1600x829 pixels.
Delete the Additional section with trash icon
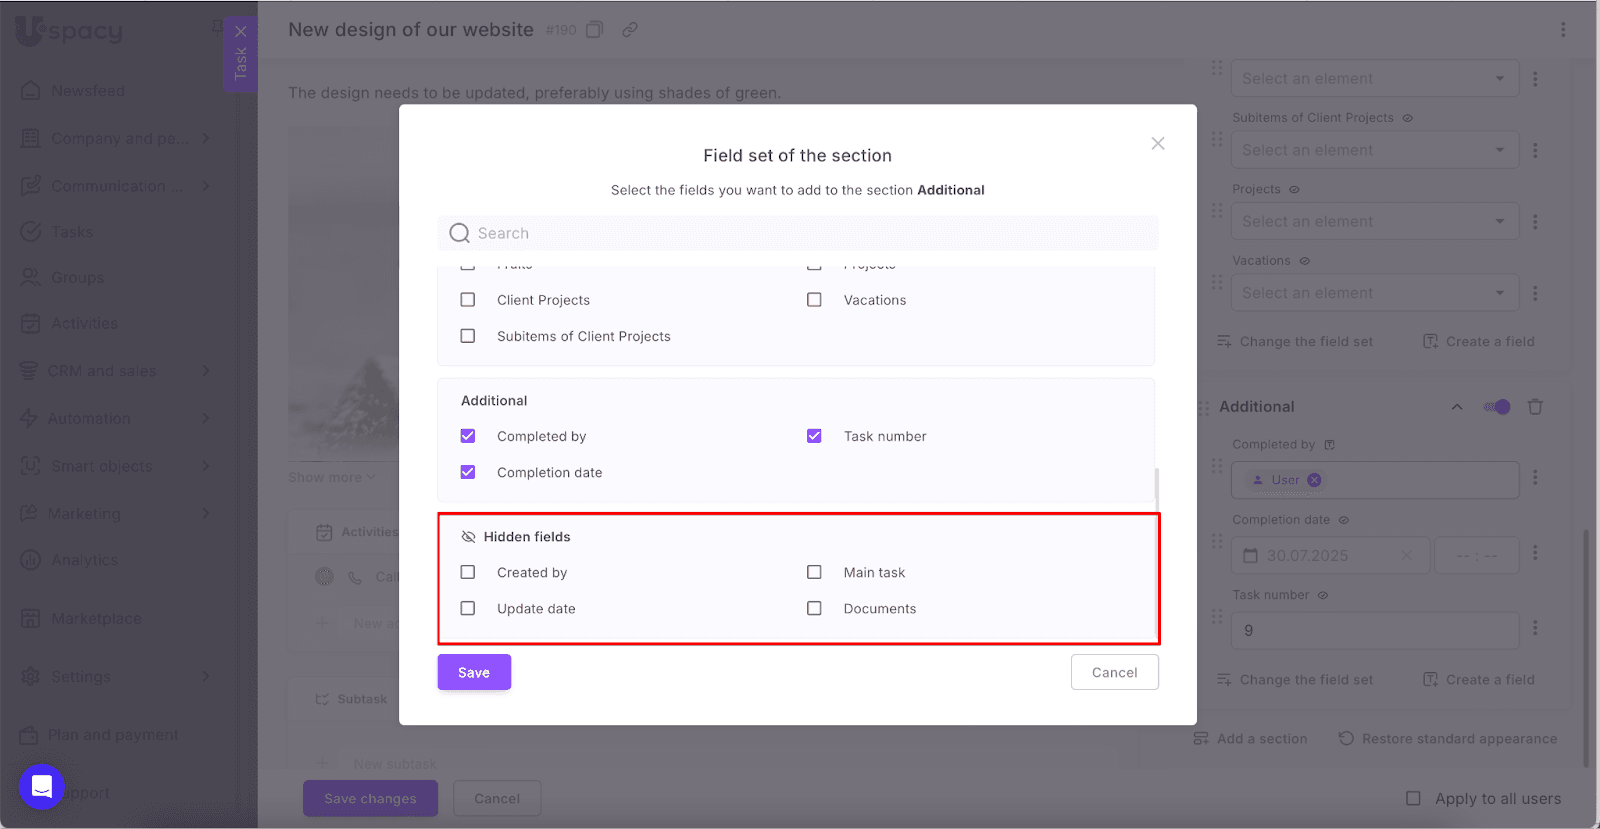1535,407
